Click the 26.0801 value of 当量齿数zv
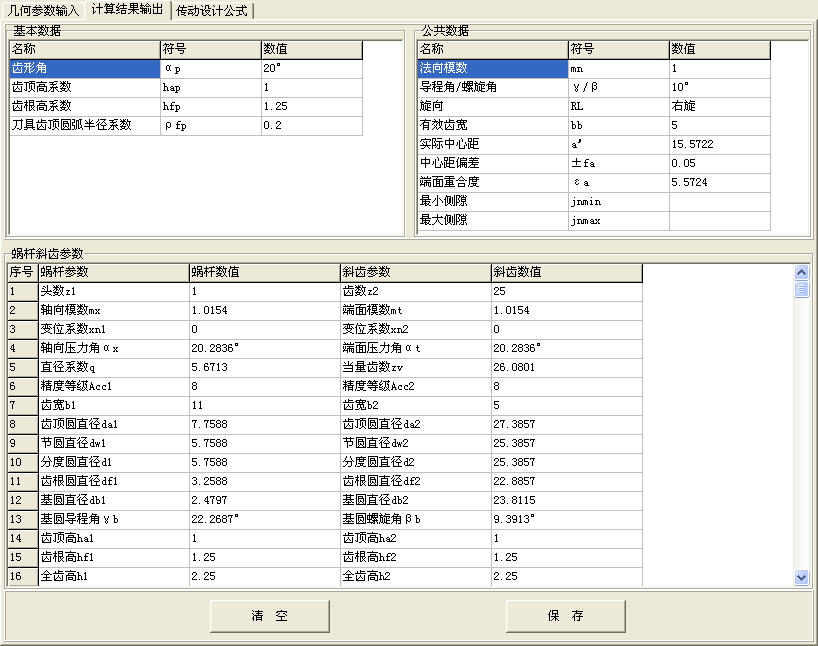Viewport: 818px width, 646px height. 567,367
